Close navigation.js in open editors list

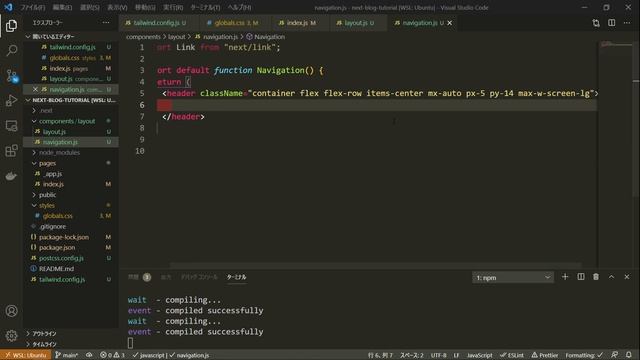(x=35, y=89)
